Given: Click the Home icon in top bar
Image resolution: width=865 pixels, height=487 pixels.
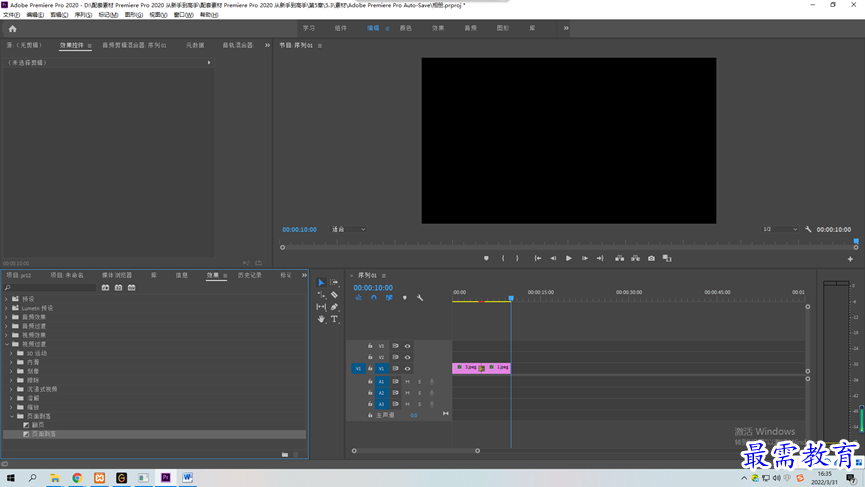Looking at the screenshot, I should point(13,29).
